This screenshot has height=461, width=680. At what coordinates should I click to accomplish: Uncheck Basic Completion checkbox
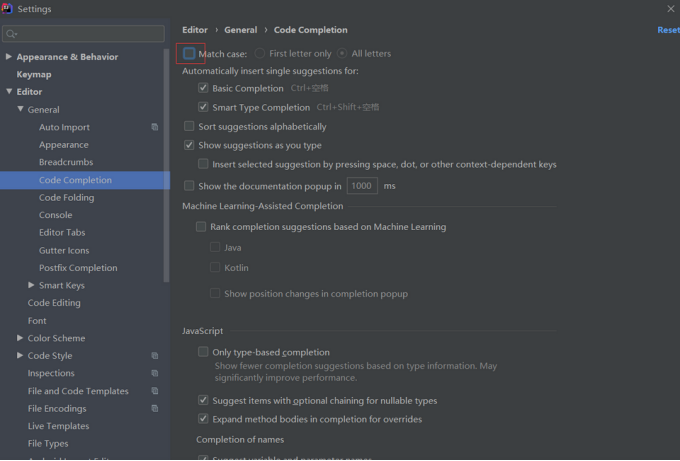click(203, 88)
